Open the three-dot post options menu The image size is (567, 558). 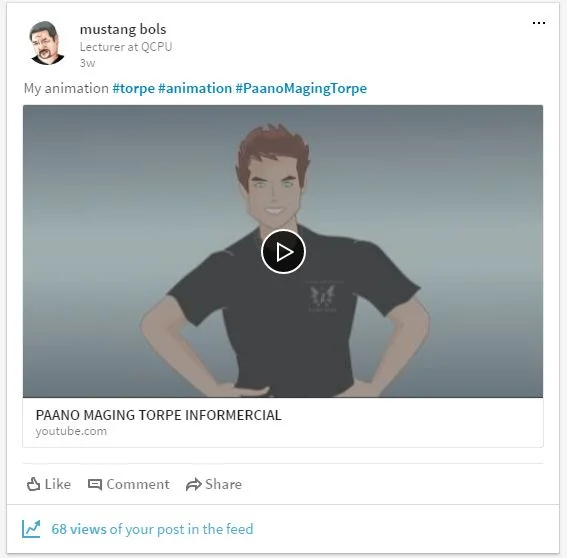coord(538,23)
